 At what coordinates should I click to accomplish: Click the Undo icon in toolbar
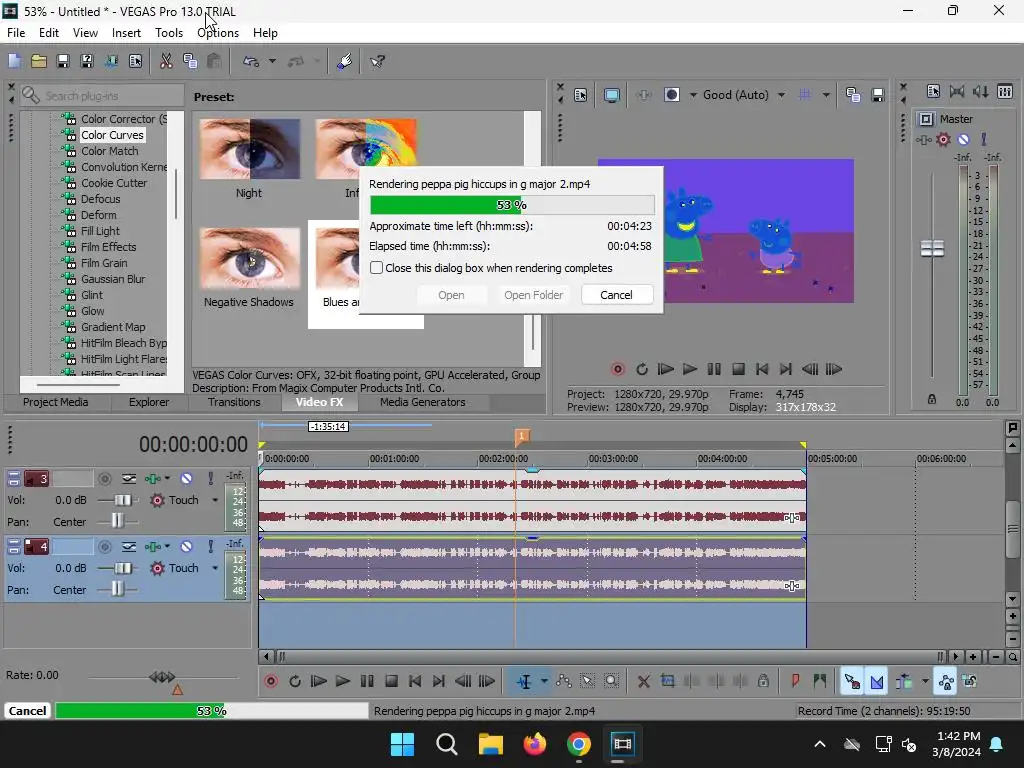coord(251,61)
